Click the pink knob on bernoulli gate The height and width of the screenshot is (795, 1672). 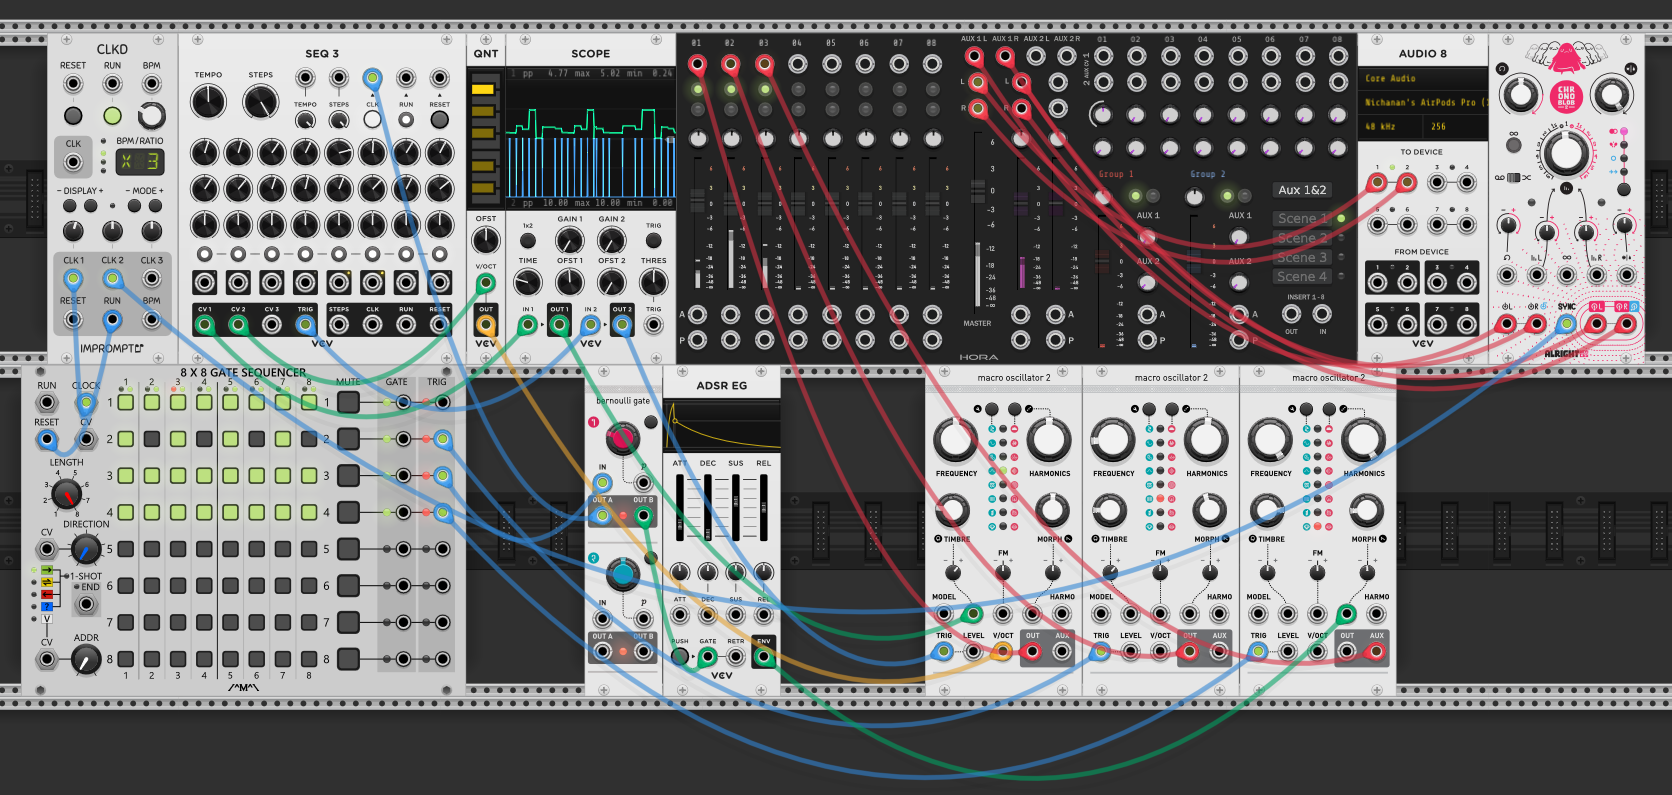pyautogui.click(x=622, y=438)
